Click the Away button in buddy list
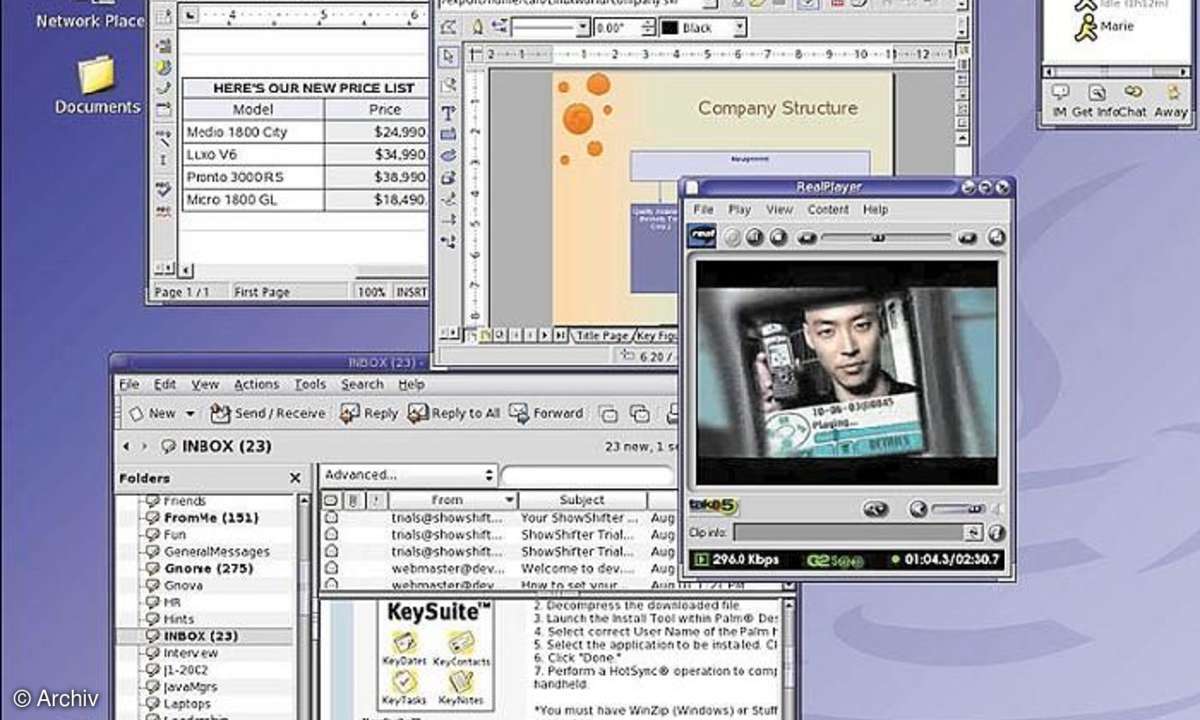 point(1170,101)
